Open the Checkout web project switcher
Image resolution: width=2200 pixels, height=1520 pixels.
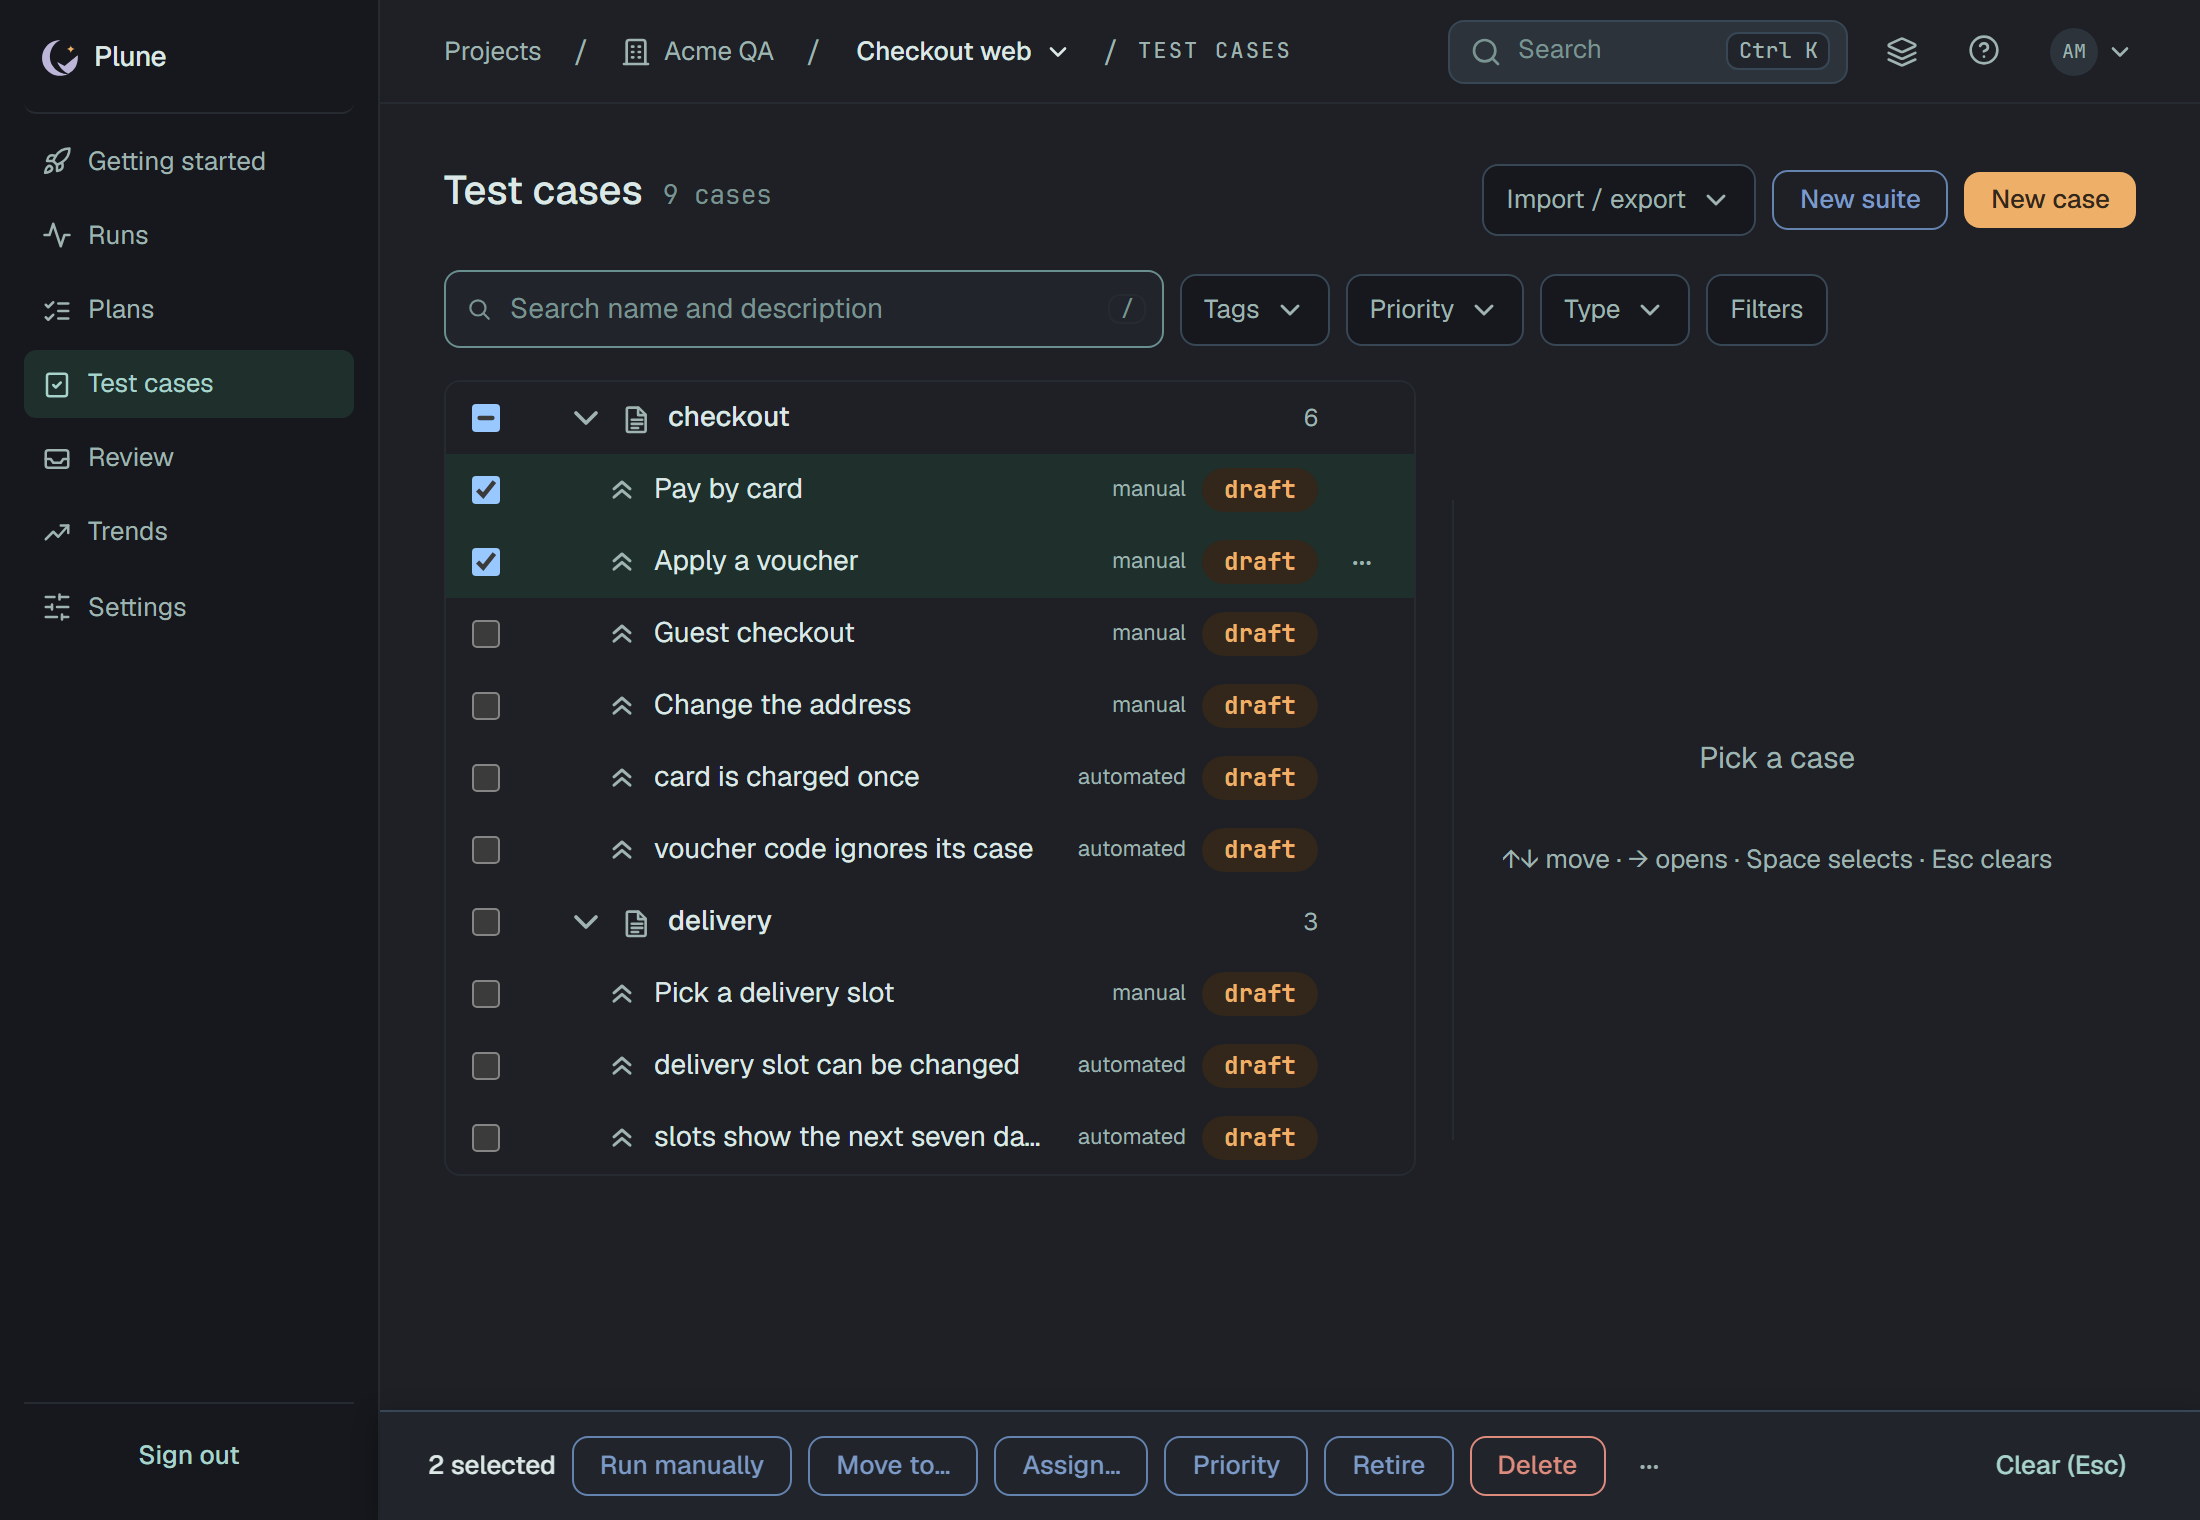(962, 52)
